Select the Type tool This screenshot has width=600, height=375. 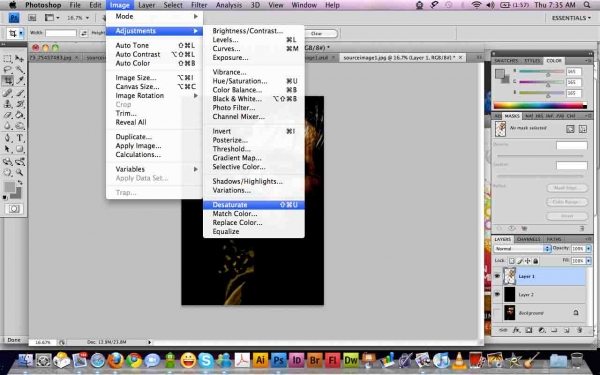[20, 138]
